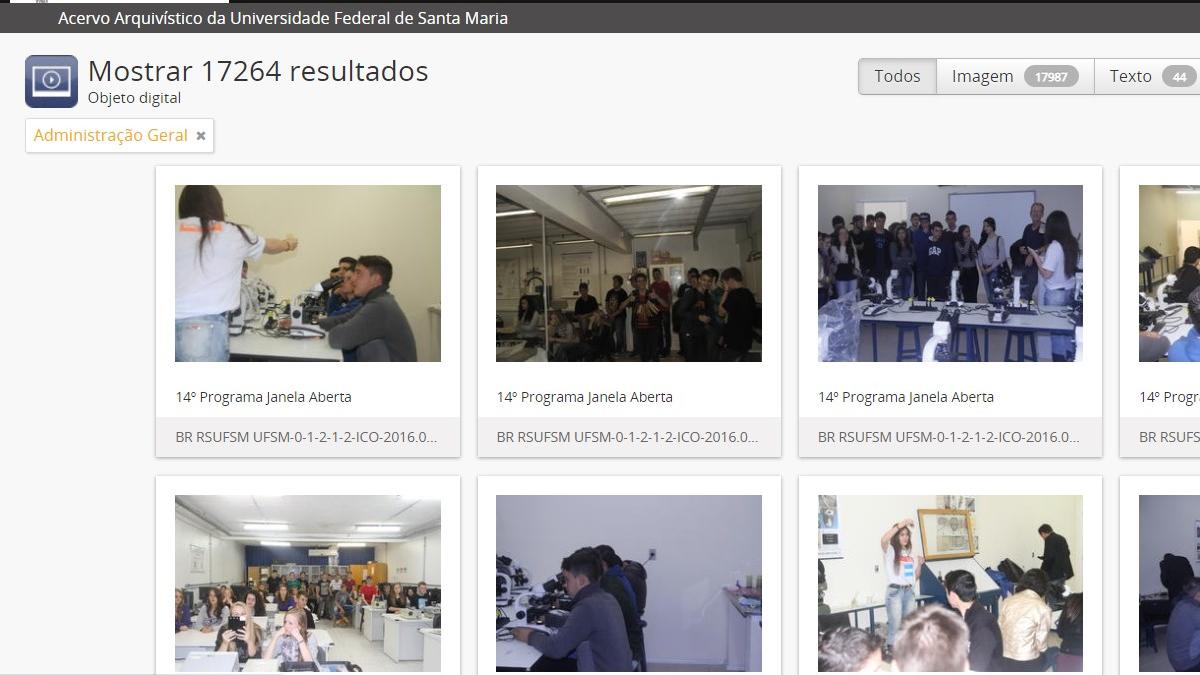Select the Todos tab
This screenshot has height=675, width=1200.
pyautogui.click(x=897, y=76)
